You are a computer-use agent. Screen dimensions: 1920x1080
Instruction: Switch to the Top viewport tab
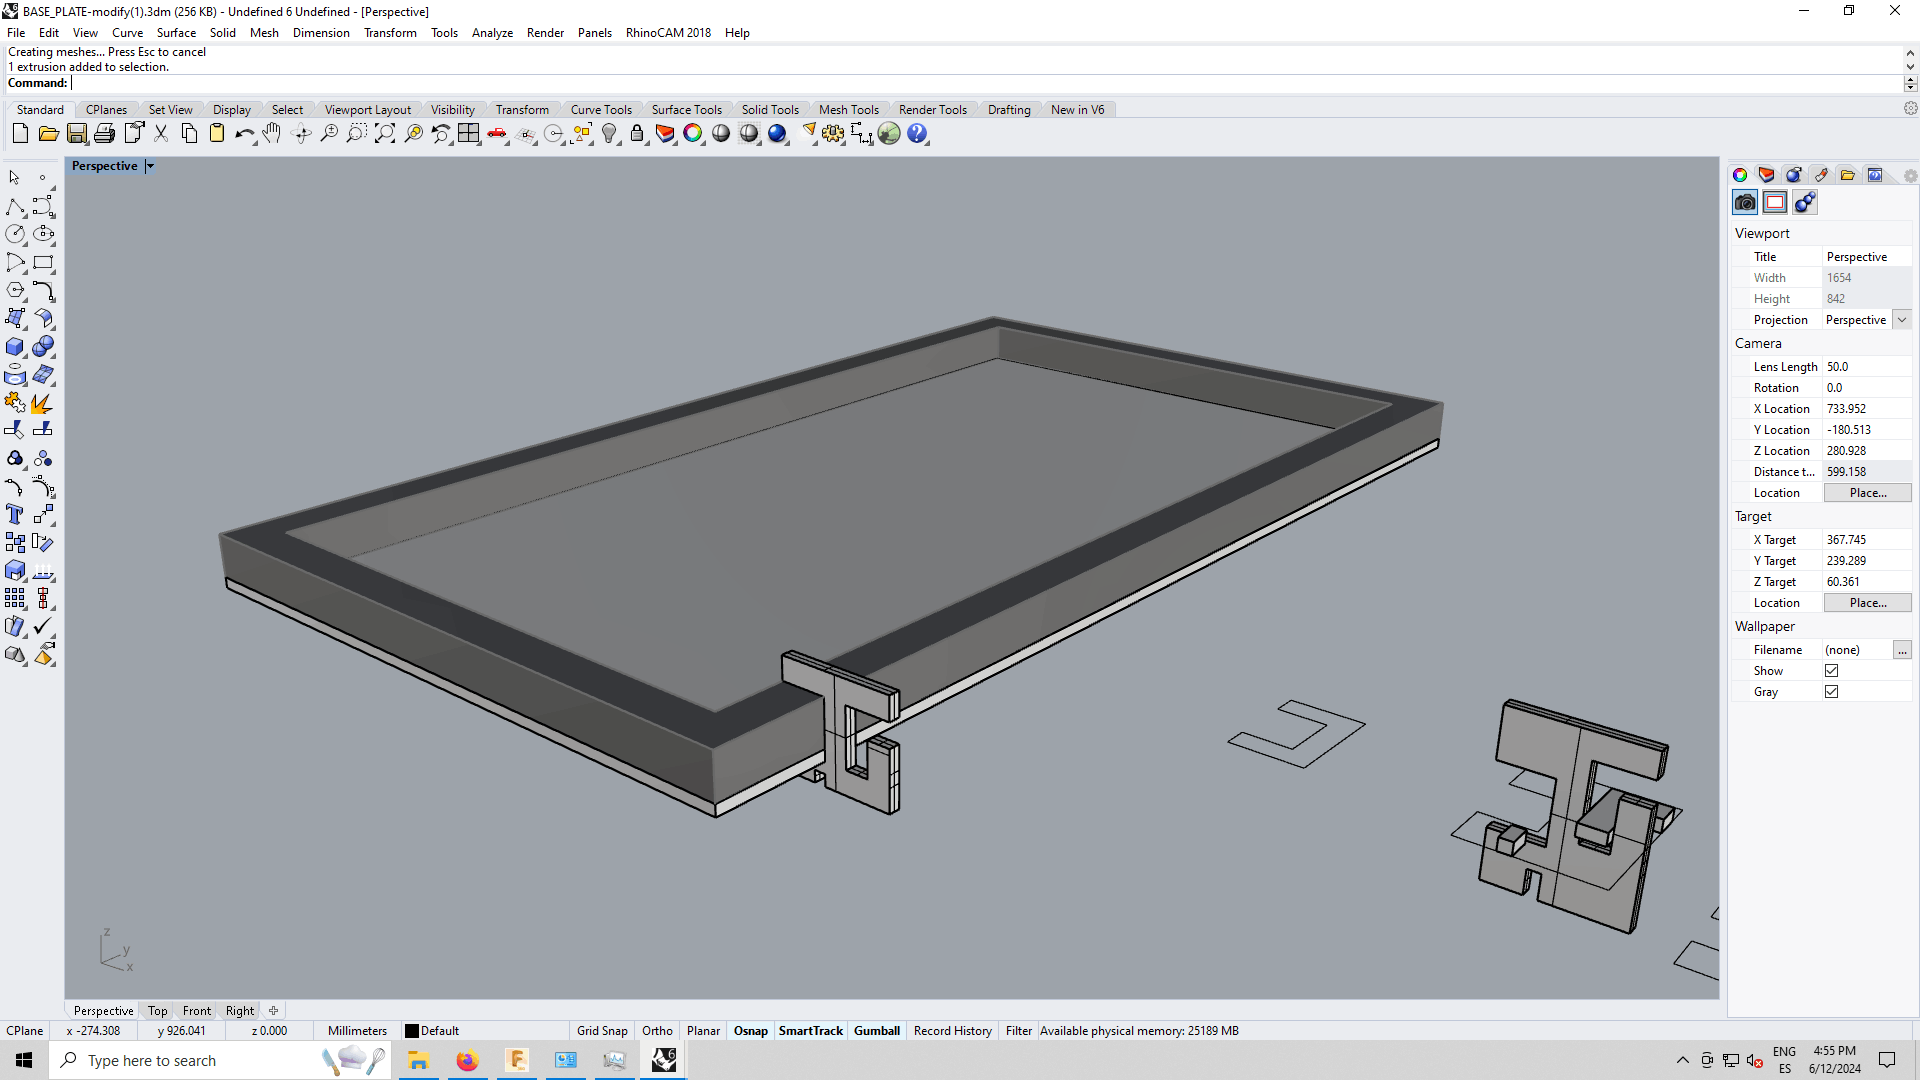[x=157, y=1011]
